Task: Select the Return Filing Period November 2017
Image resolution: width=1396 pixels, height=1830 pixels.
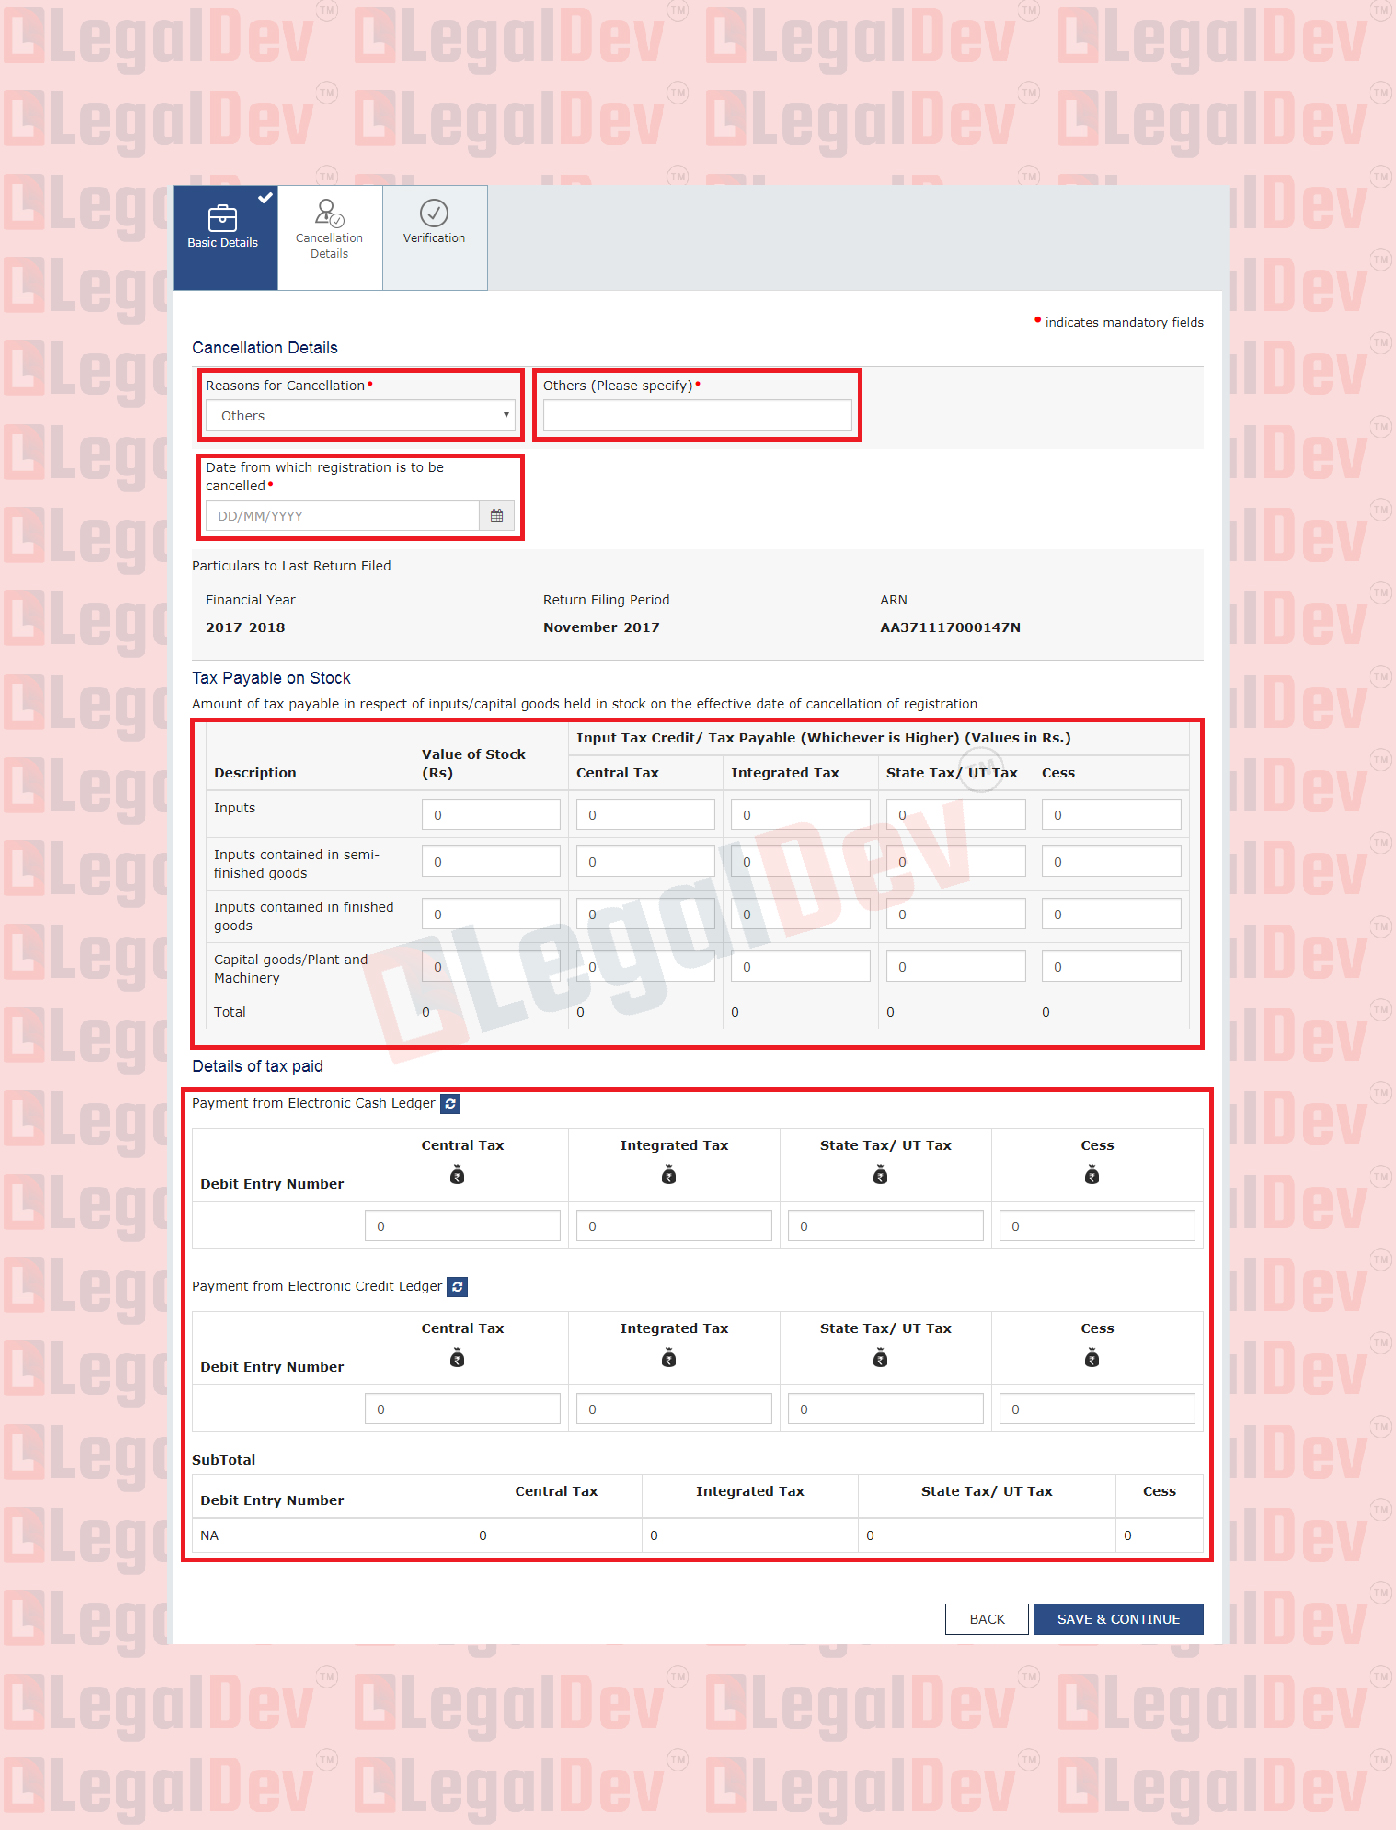Action: [601, 628]
